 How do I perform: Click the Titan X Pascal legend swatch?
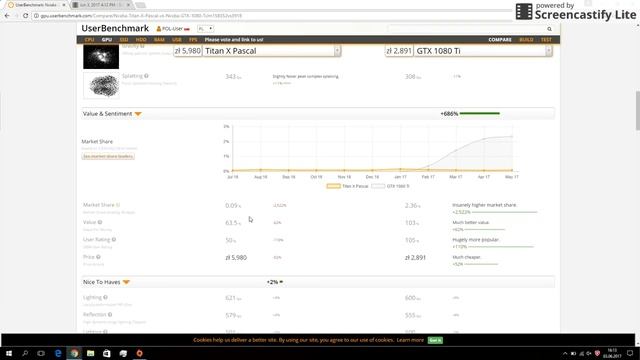pyautogui.click(x=333, y=186)
